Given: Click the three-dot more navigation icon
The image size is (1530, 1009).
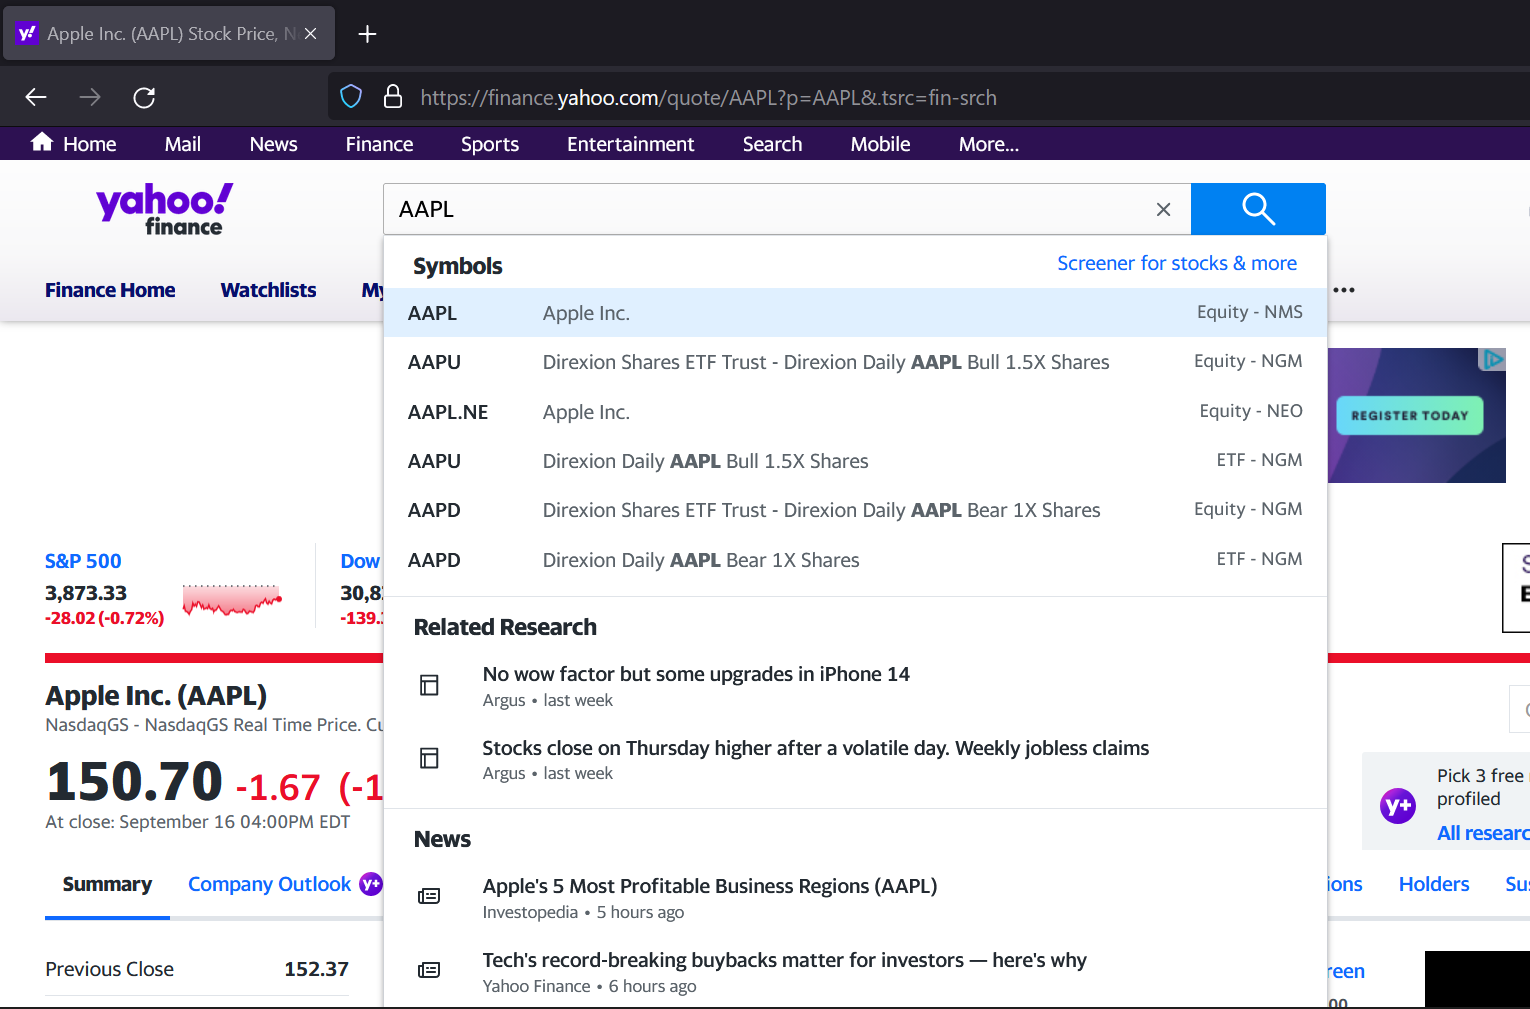Looking at the screenshot, I should click(1344, 290).
